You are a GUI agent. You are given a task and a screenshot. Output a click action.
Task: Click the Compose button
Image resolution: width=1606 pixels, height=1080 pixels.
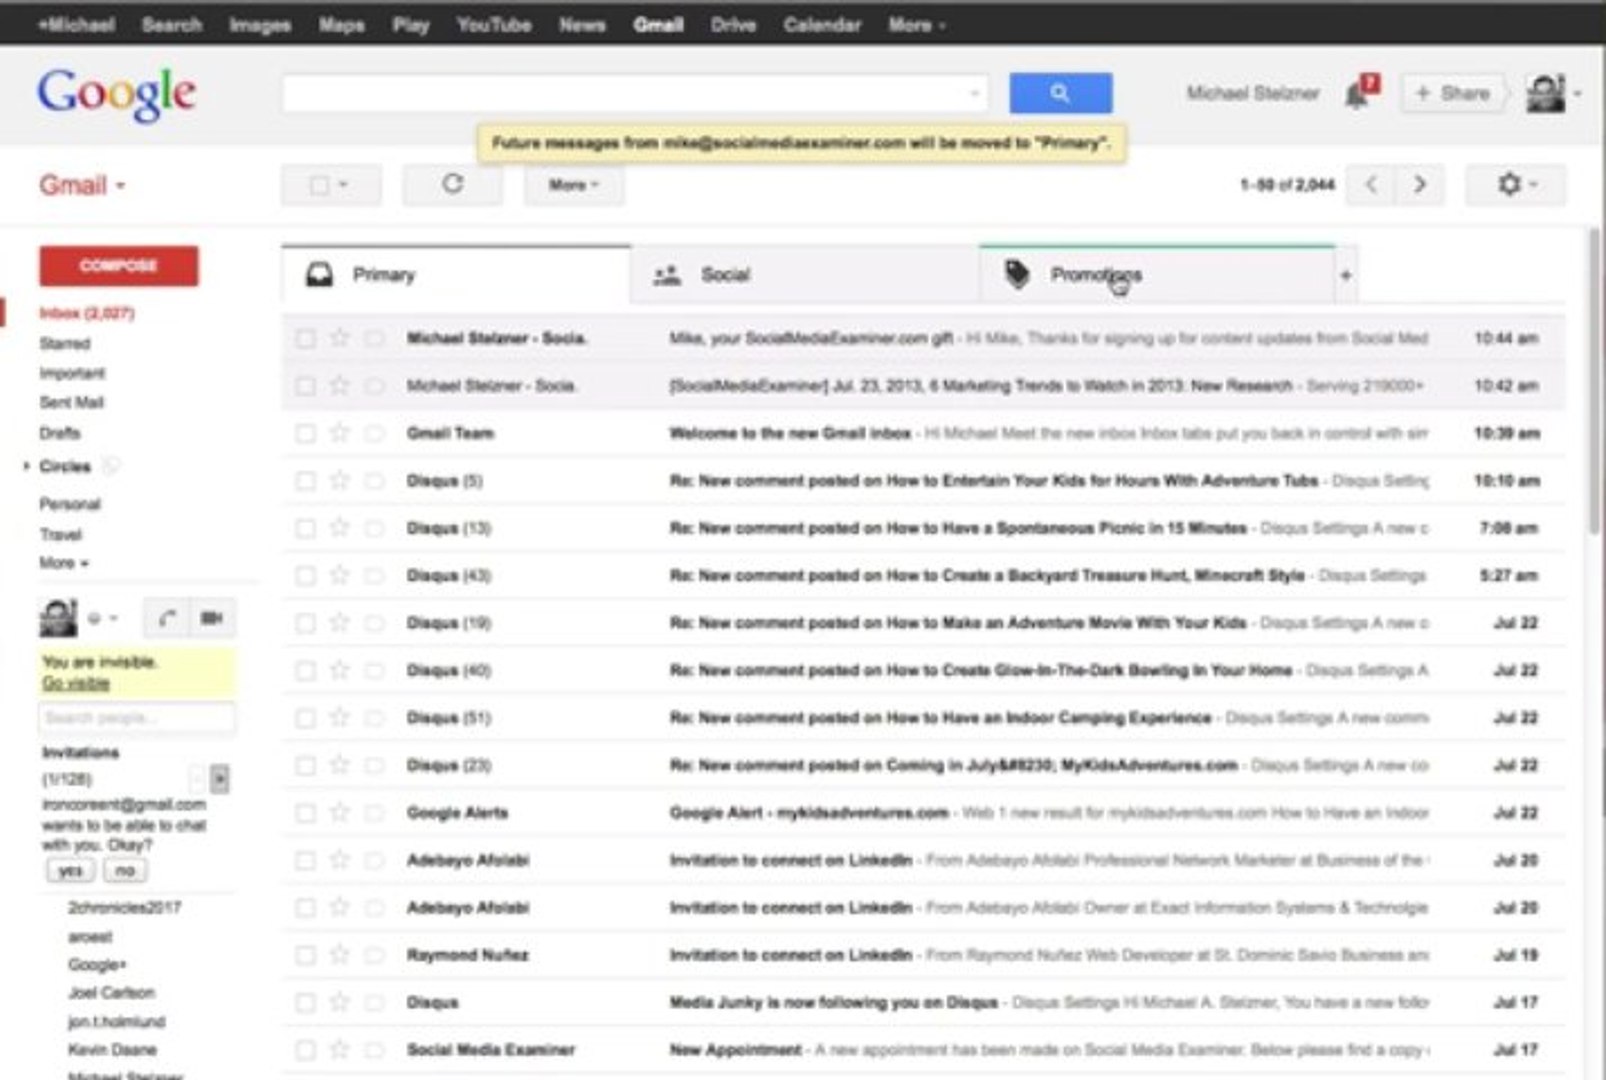[x=117, y=265]
